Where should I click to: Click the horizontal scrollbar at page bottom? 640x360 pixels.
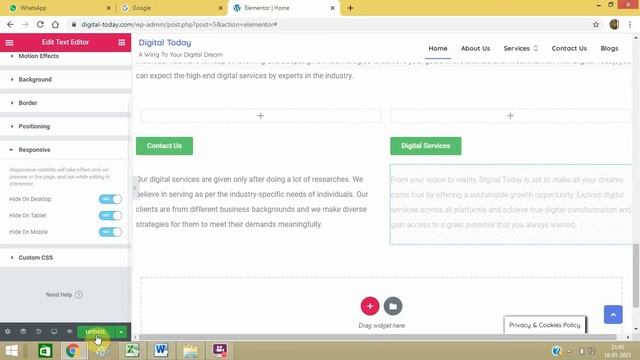pos(378,338)
